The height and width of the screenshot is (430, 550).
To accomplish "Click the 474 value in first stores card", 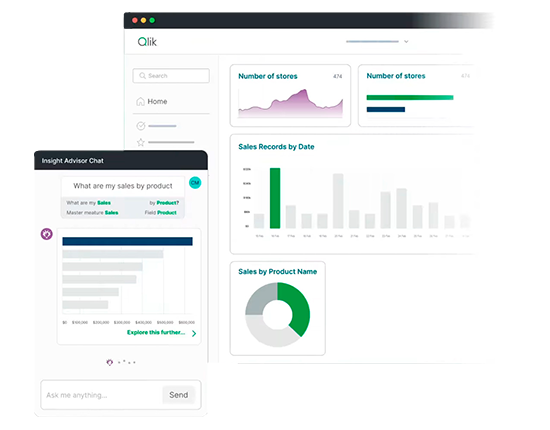I will click(337, 76).
